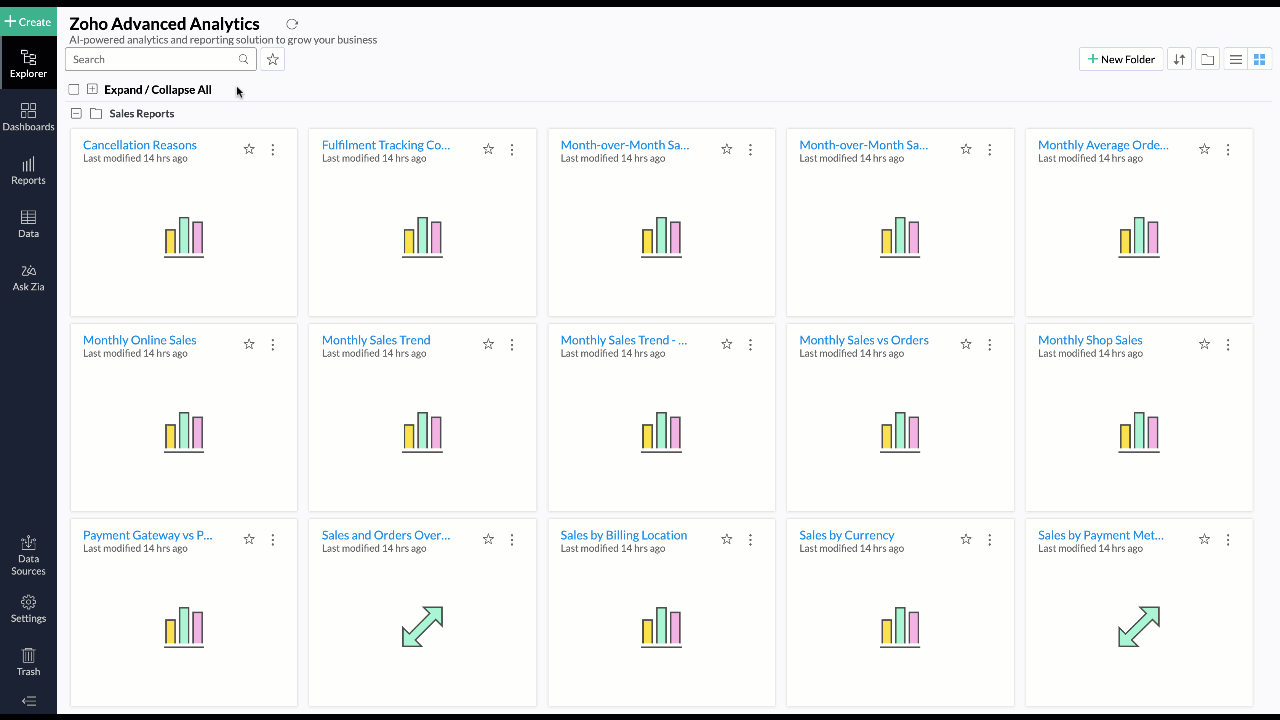Tick the Expand / Collapse All checkbox
1280x720 pixels.
pos(74,90)
